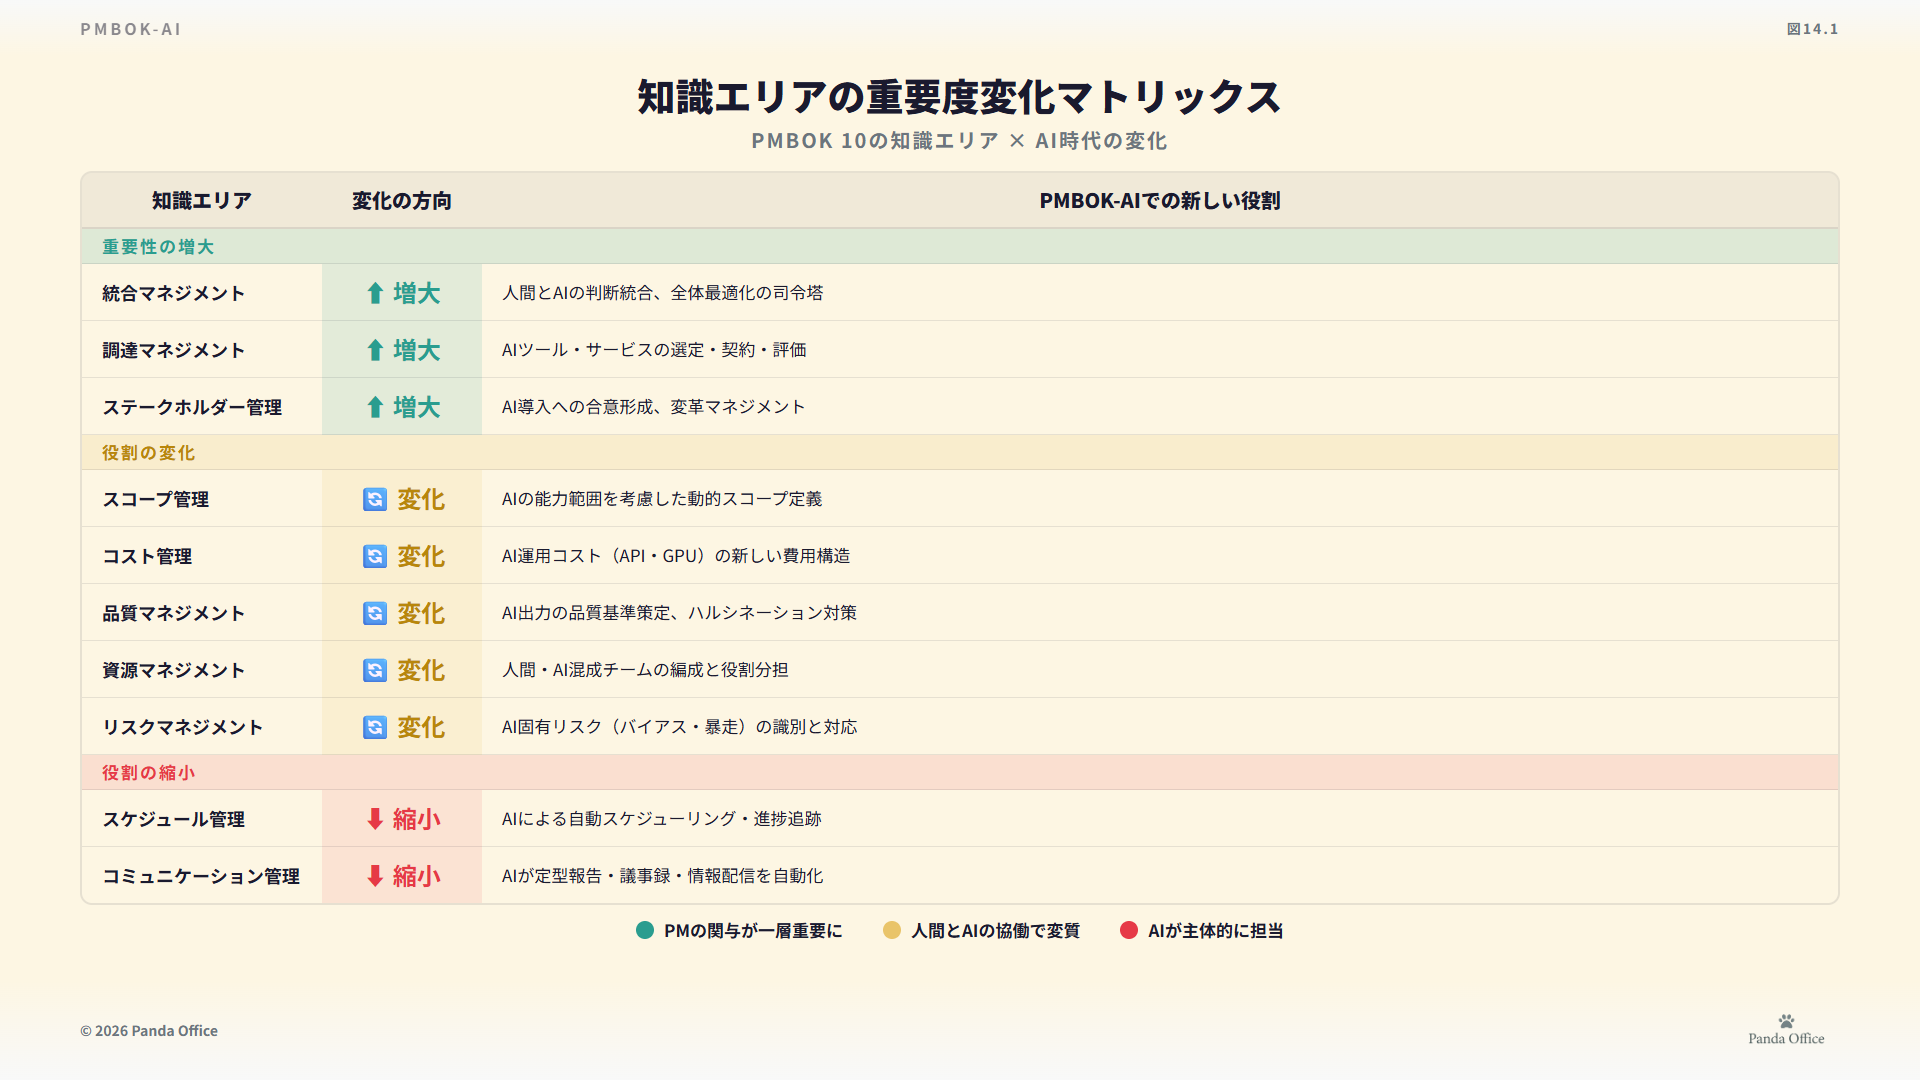1920x1080 pixels.
Task: Click the ステークホルダー管理 row label
Action: click(x=192, y=407)
